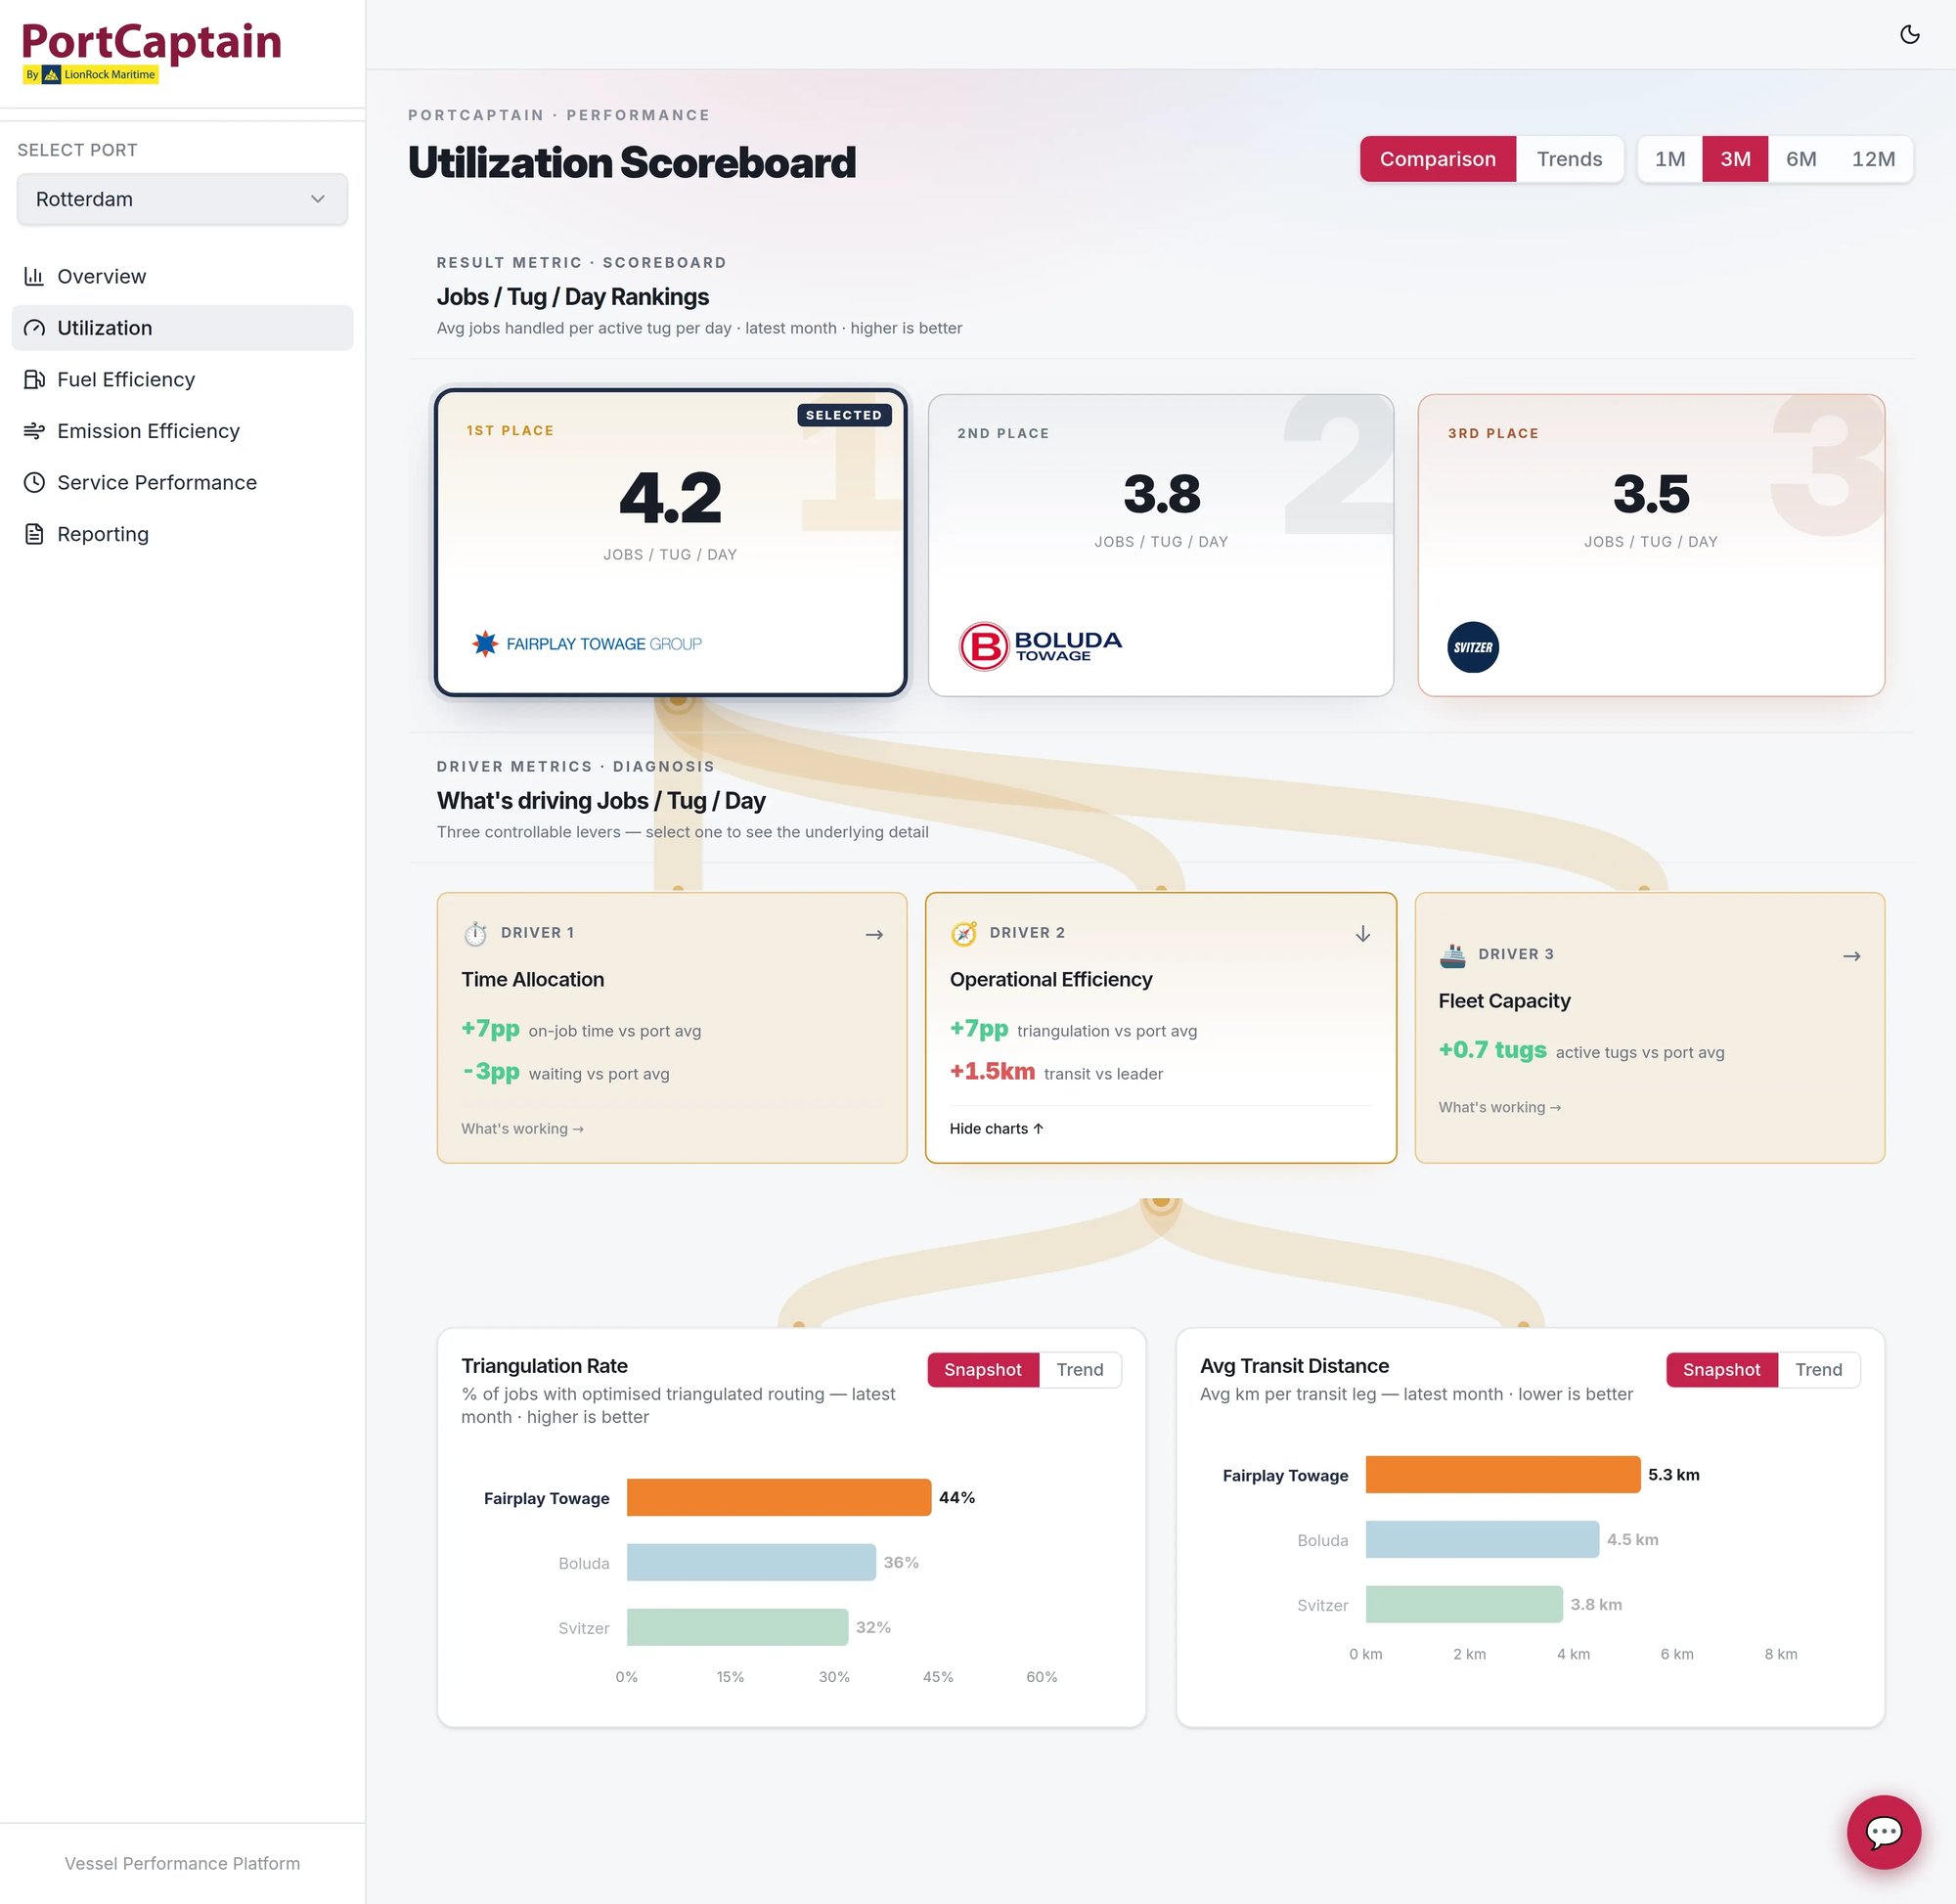Click the Driver 1 right arrow
Image resolution: width=1956 pixels, height=1904 pixels.
[874, 934]
